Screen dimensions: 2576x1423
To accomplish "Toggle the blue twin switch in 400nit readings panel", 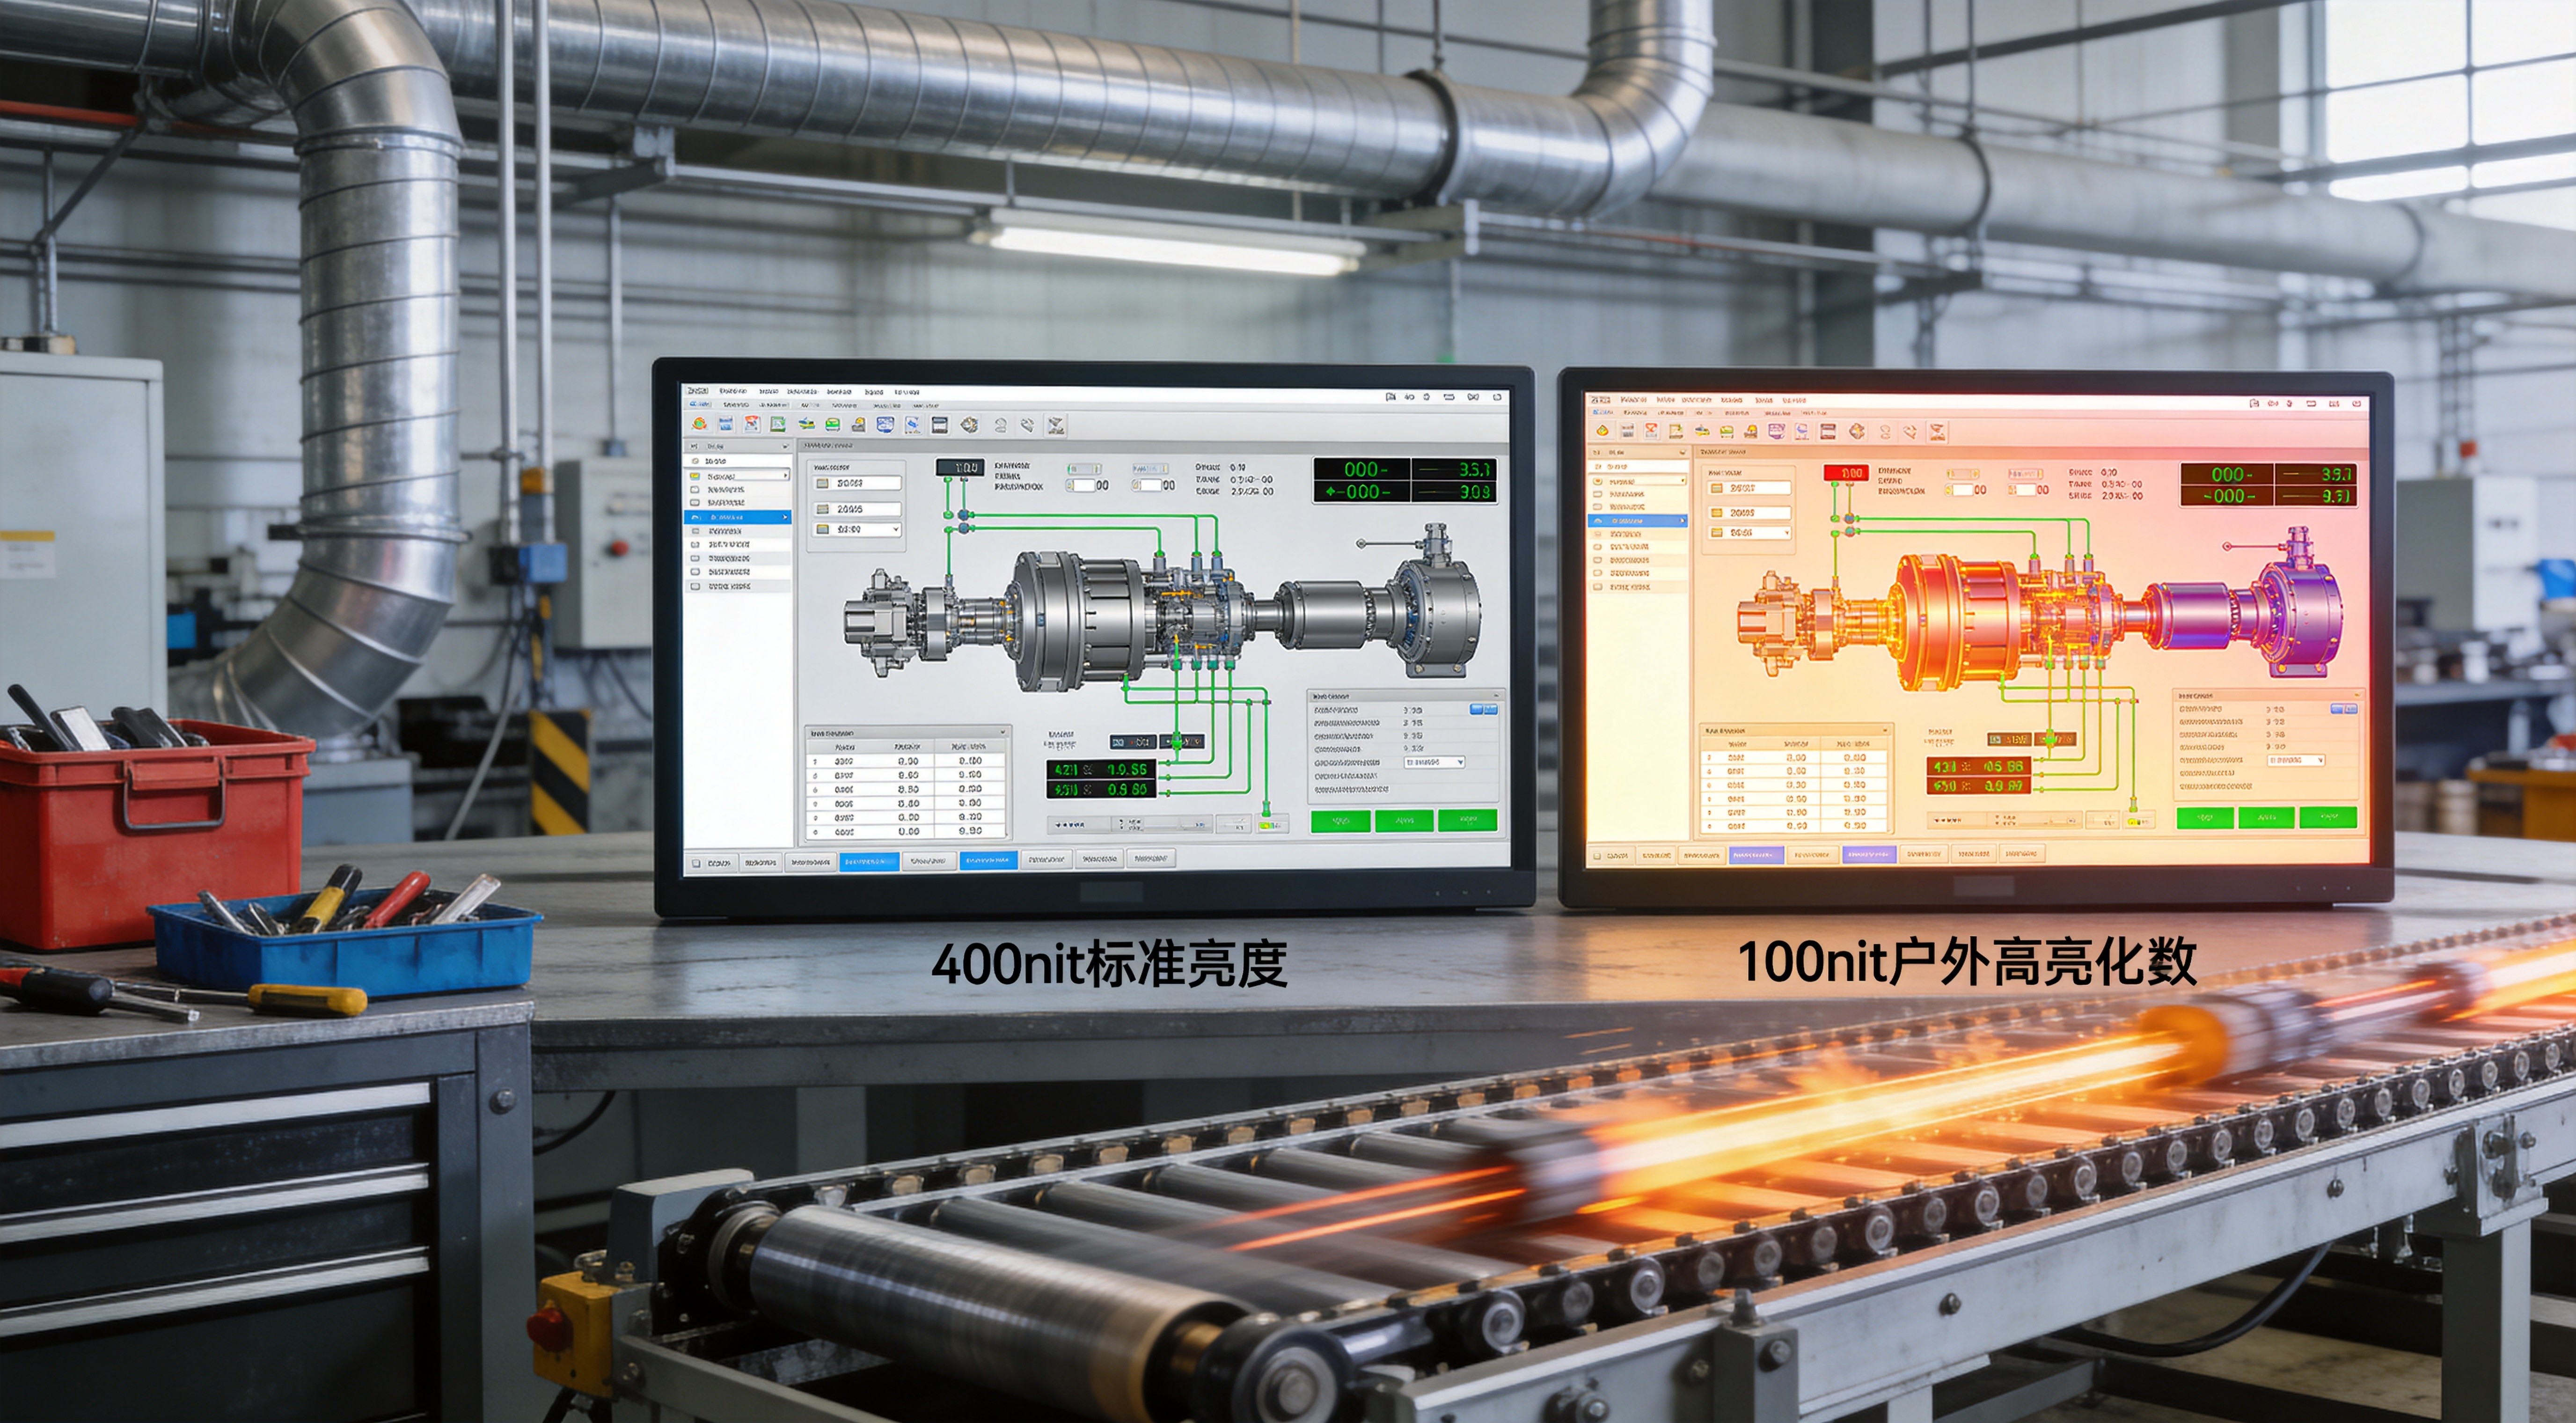I will tap(1483, 709).
